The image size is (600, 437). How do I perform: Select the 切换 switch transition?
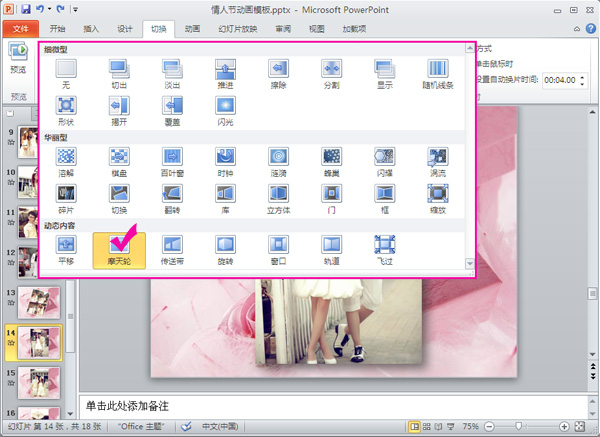(119, 199)
